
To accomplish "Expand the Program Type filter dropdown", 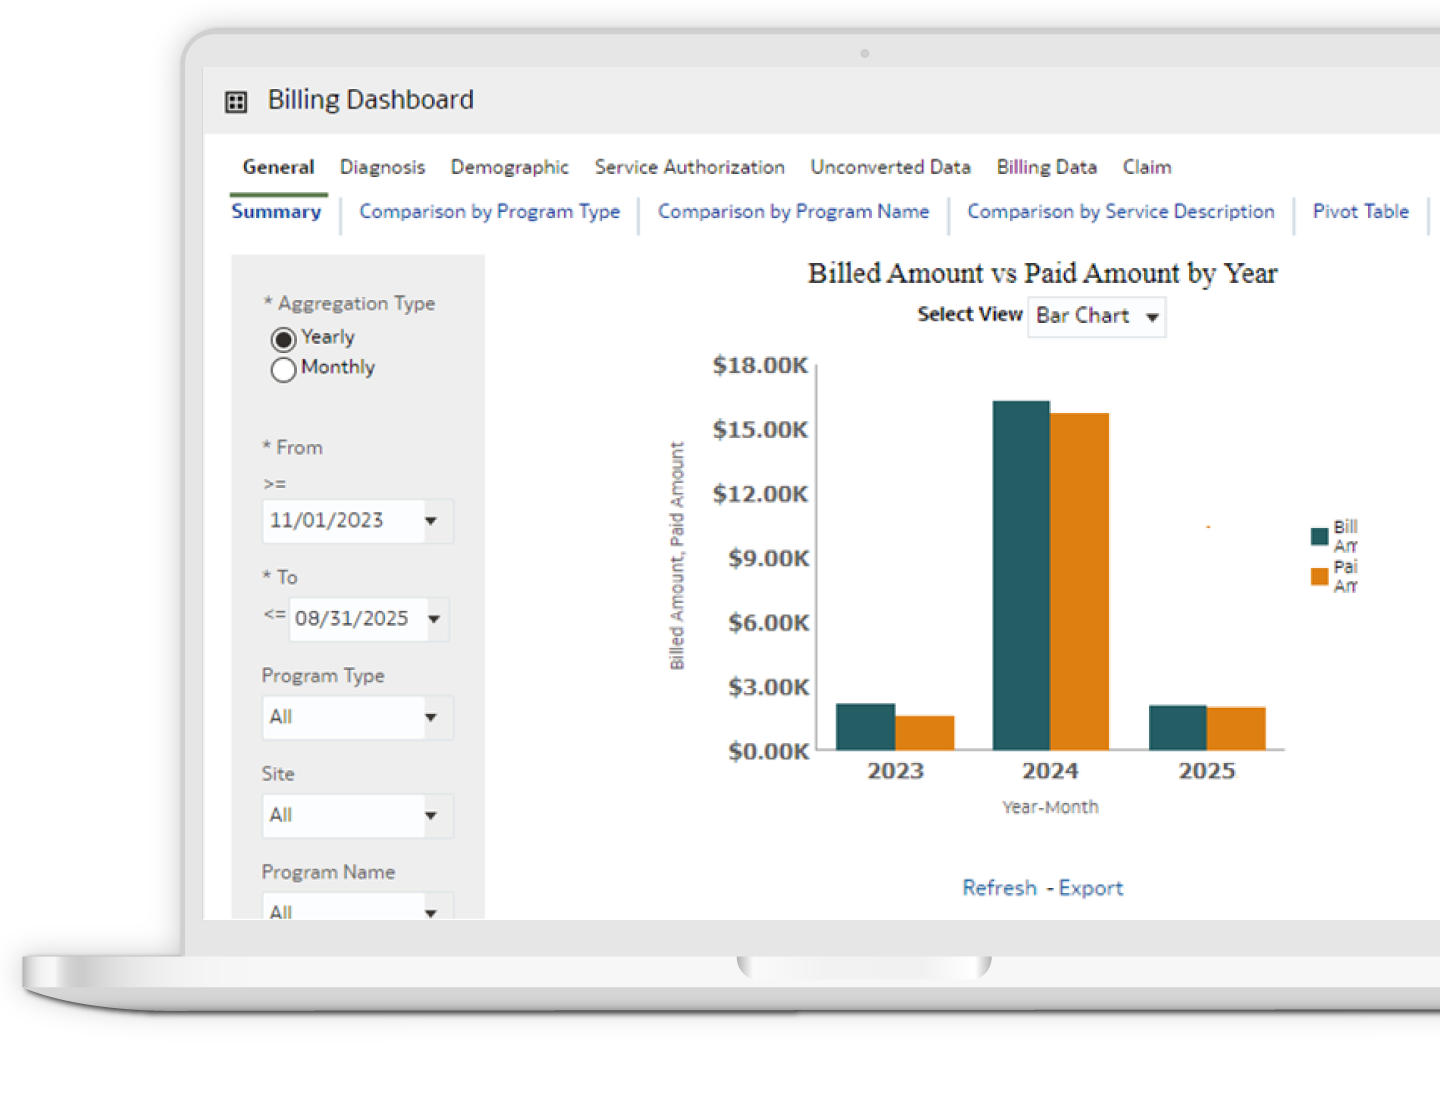I will click(431, 717).
